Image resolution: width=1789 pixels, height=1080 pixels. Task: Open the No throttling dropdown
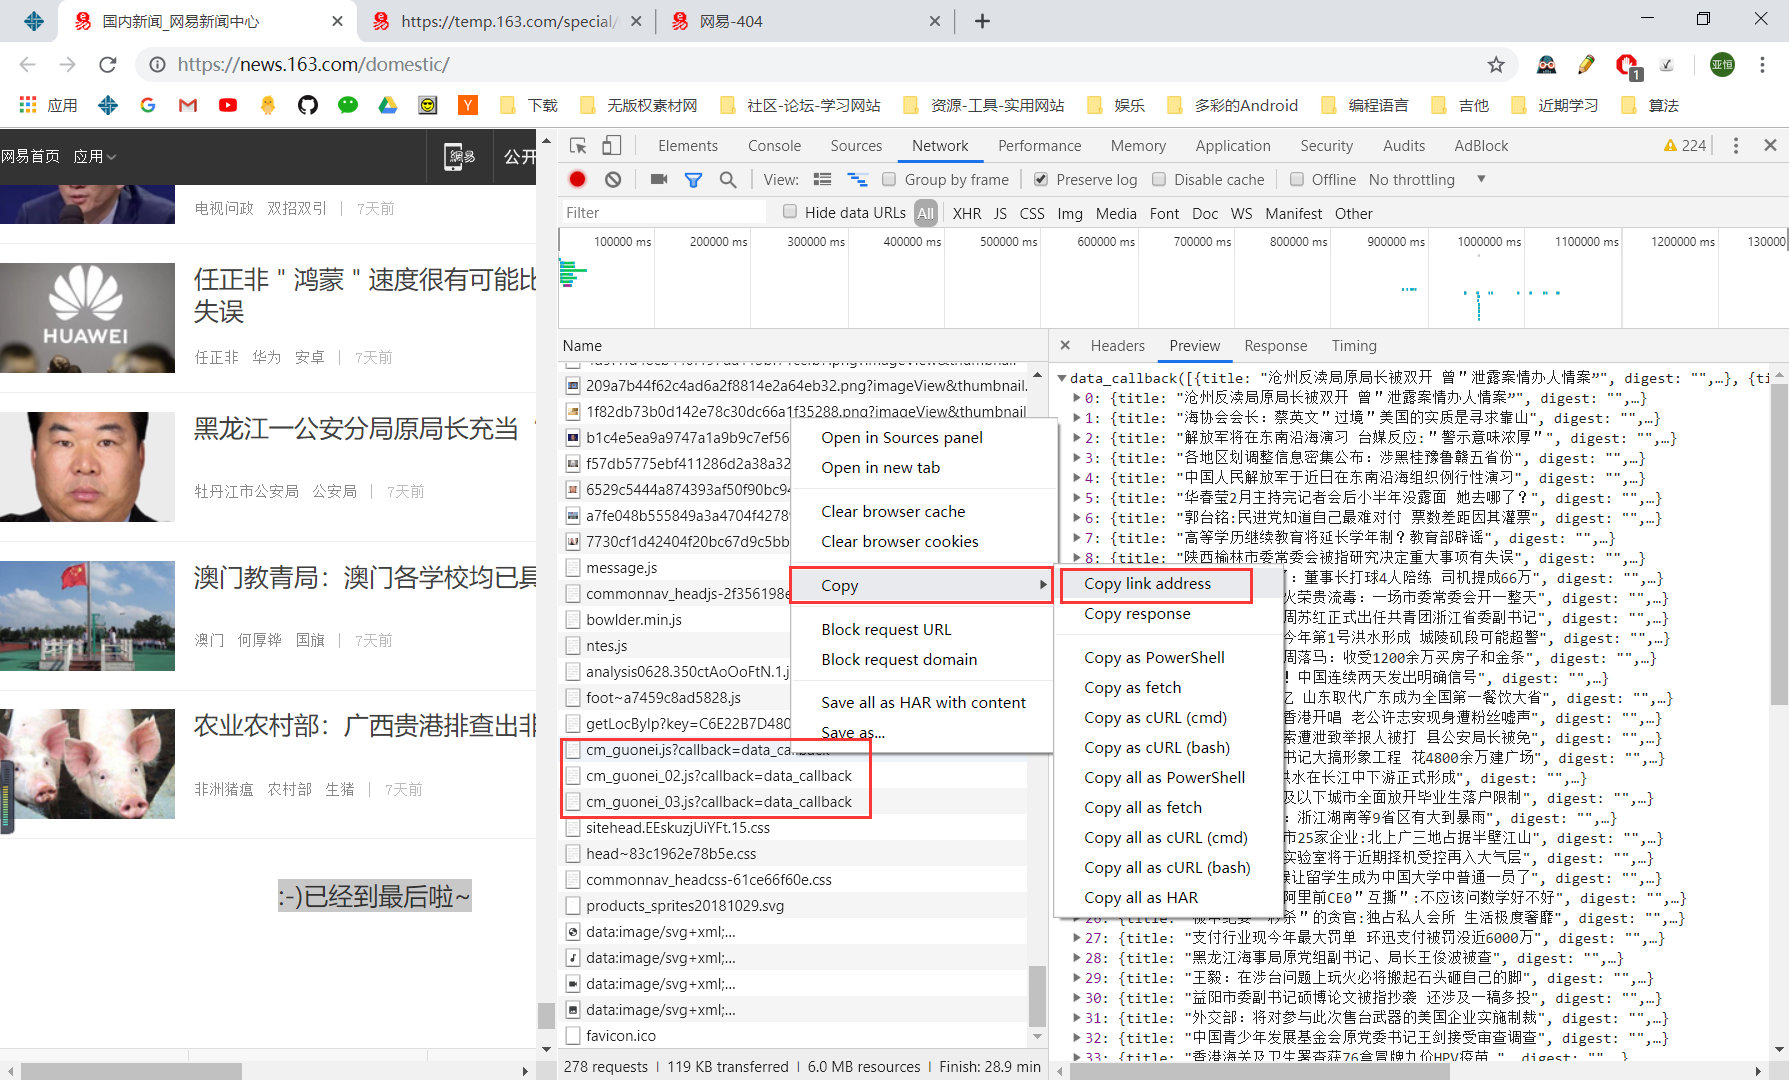pyautogui.click(x=1427, y=179)
